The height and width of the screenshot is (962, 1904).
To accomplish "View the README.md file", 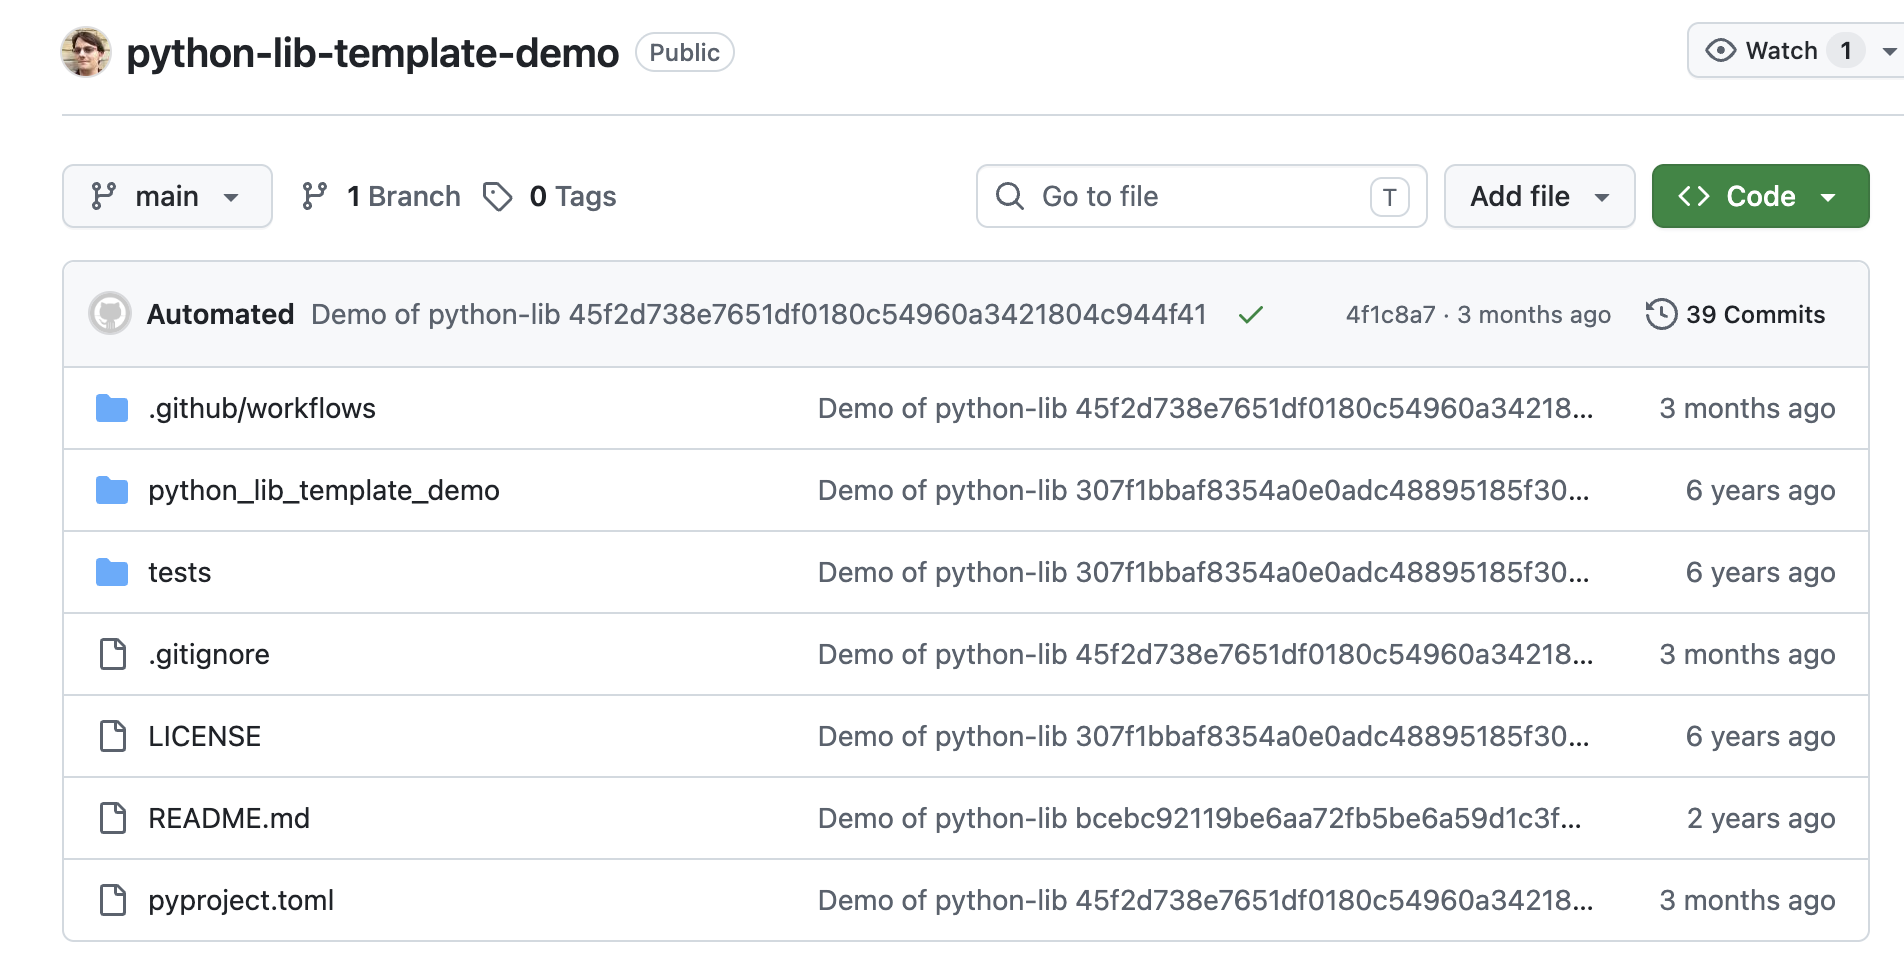I will pos(228,818).
